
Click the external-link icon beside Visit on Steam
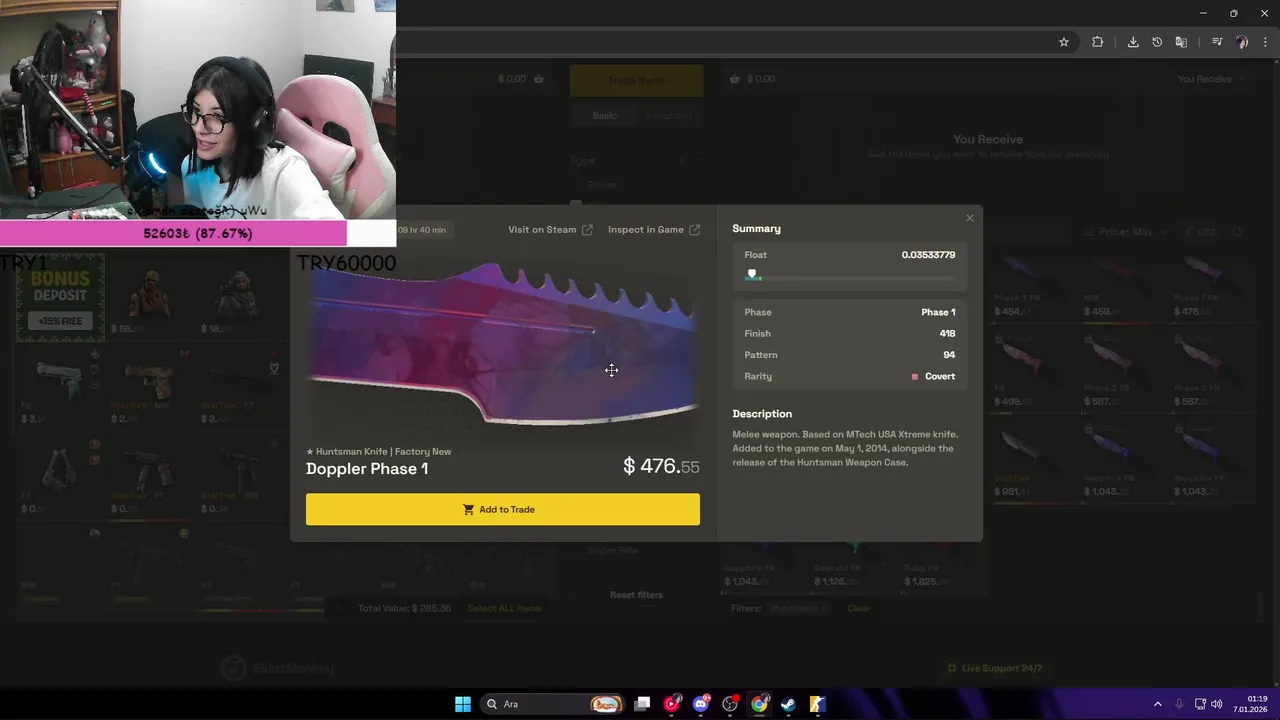point(587,230)
